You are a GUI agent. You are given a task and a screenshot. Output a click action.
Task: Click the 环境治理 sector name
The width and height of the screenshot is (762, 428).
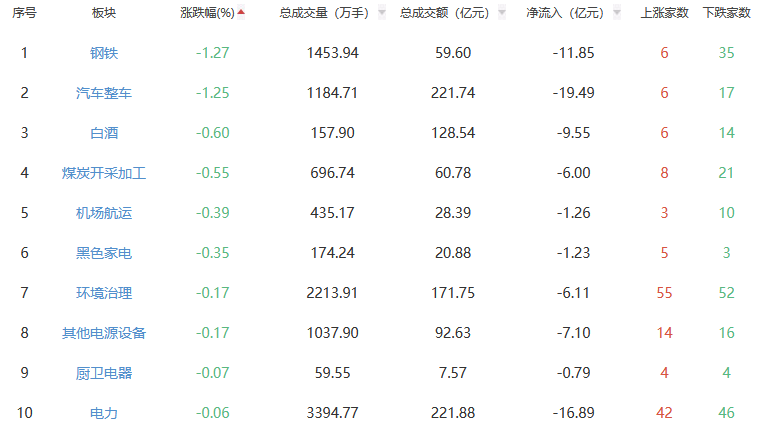103,293
